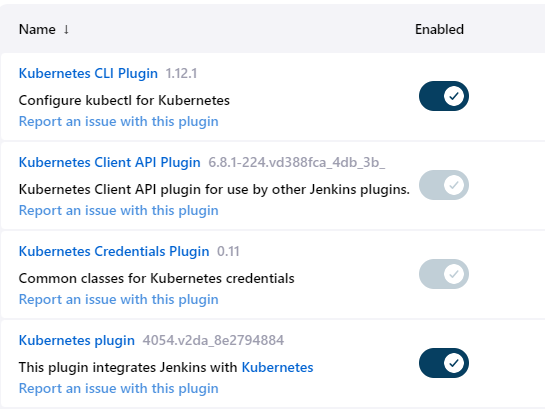Click the sort arrow beside Name
The height and width of the screenshot is (409, 545).
66,30
